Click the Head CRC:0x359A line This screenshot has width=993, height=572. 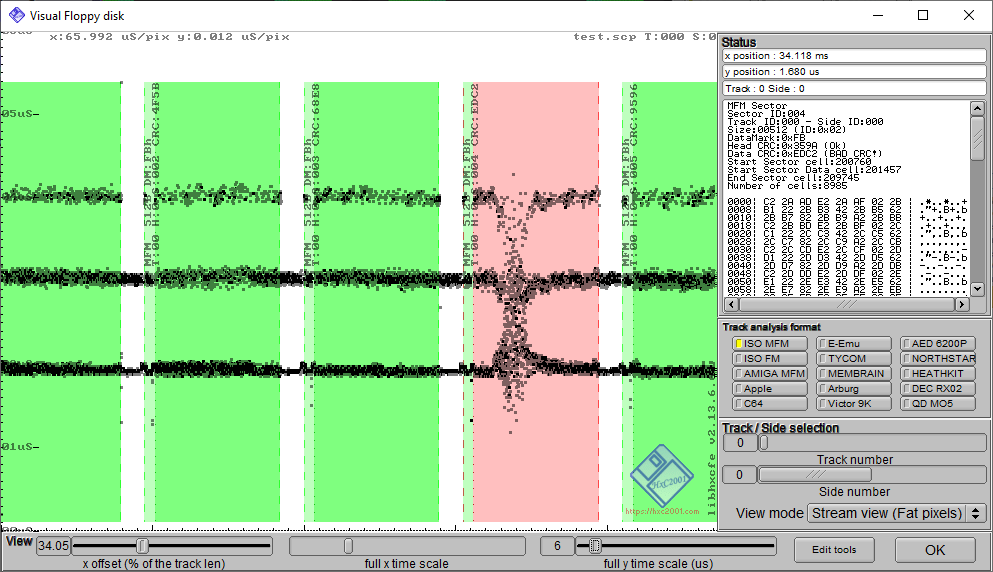pos(787,146)
